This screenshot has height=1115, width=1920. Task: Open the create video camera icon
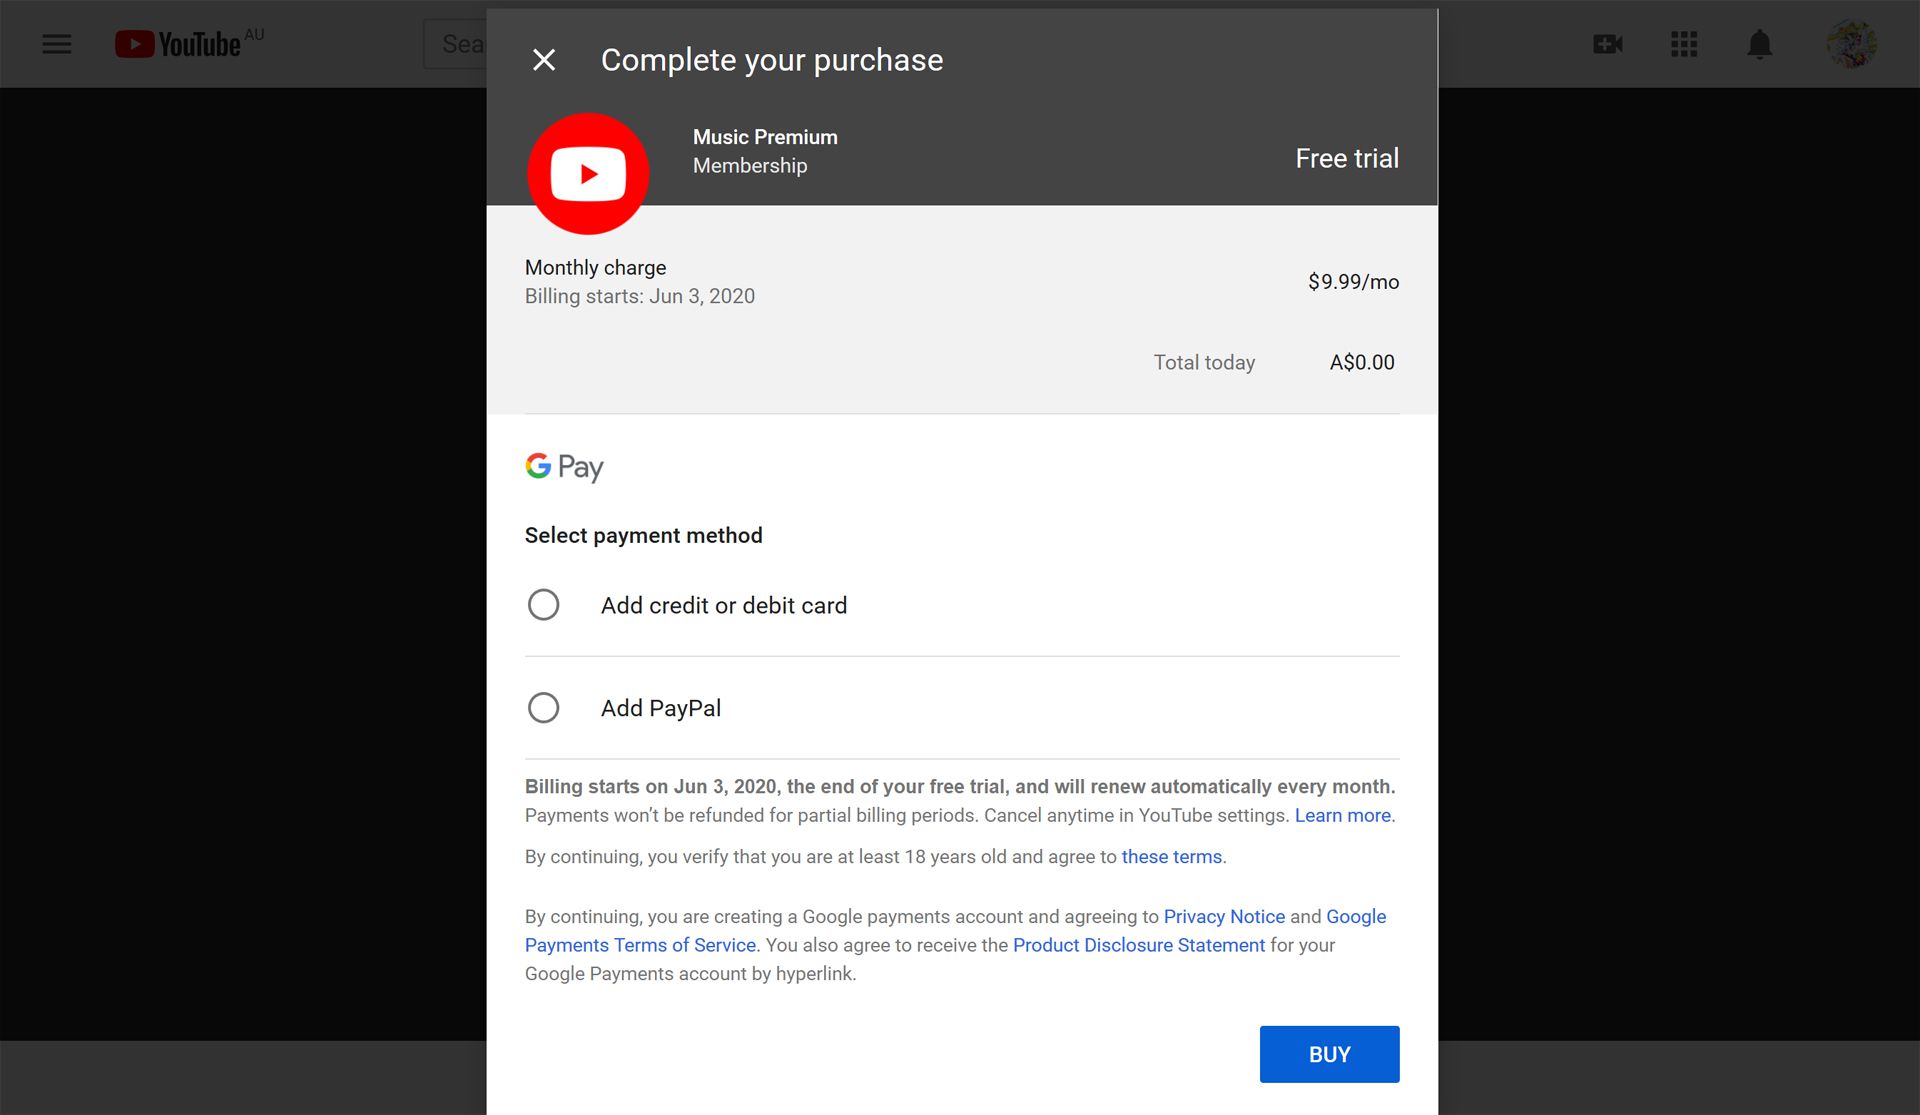[x=1608, y=44]
